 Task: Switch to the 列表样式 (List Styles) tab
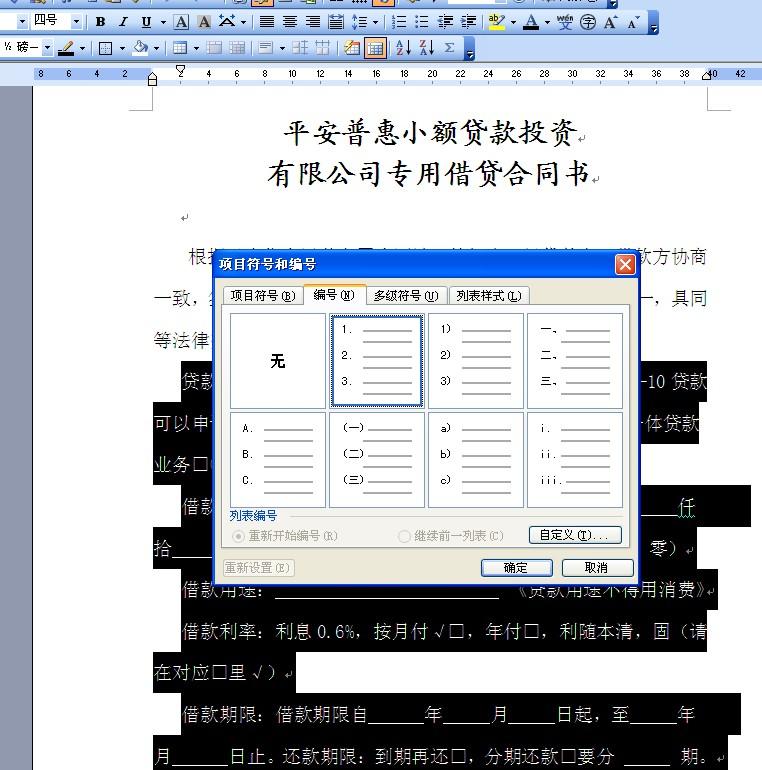tap(489, 296)
